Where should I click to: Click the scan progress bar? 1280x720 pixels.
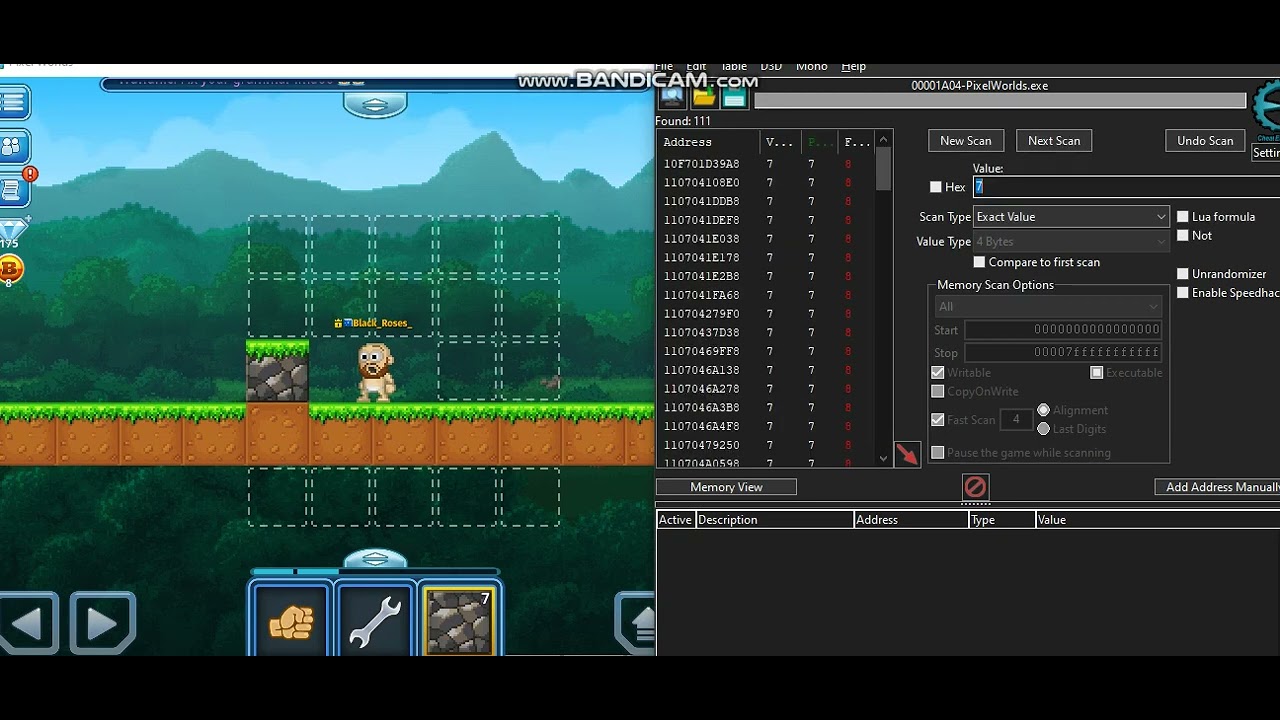(1000, 101)
